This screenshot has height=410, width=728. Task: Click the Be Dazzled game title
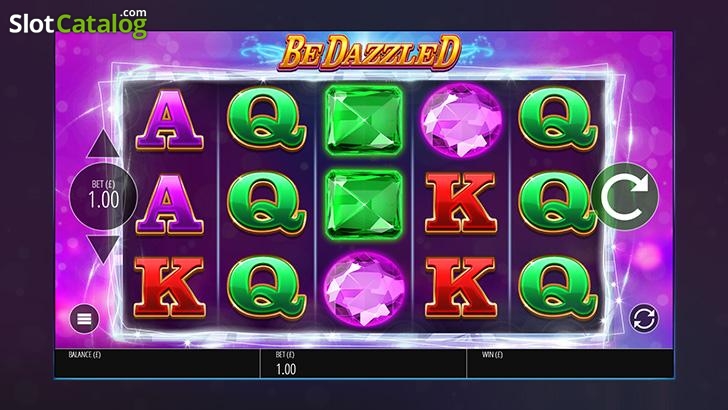370,52
